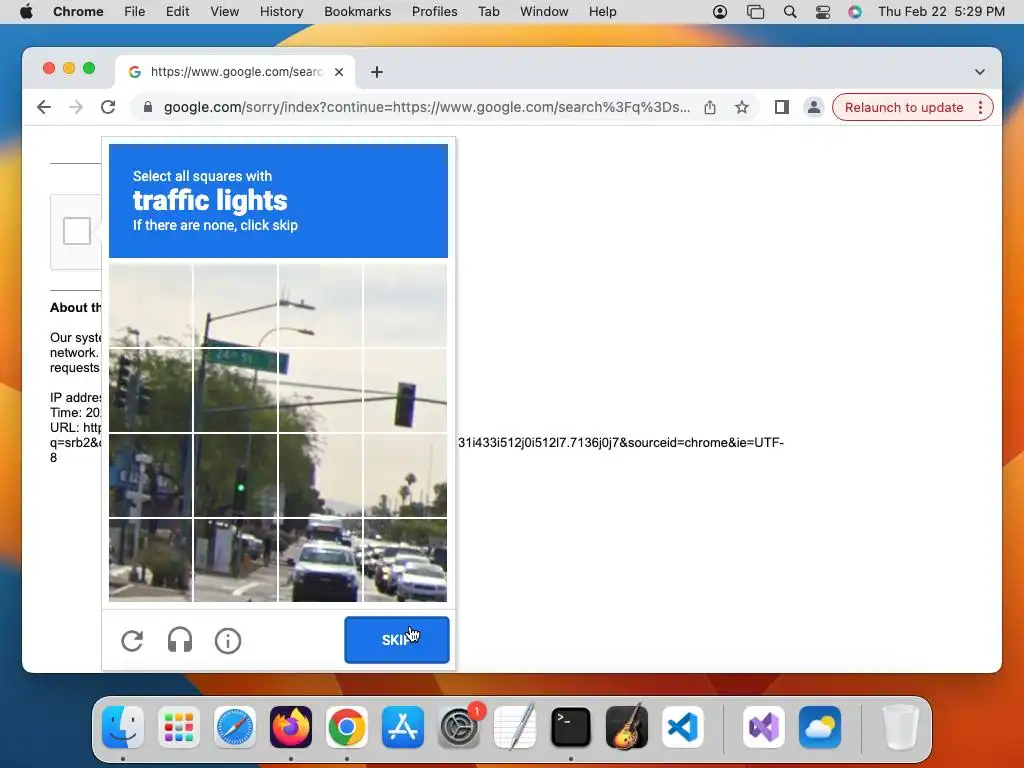Open System Settings from the Dock
This screenshot has height=768, width=1024.
point(459,727)
